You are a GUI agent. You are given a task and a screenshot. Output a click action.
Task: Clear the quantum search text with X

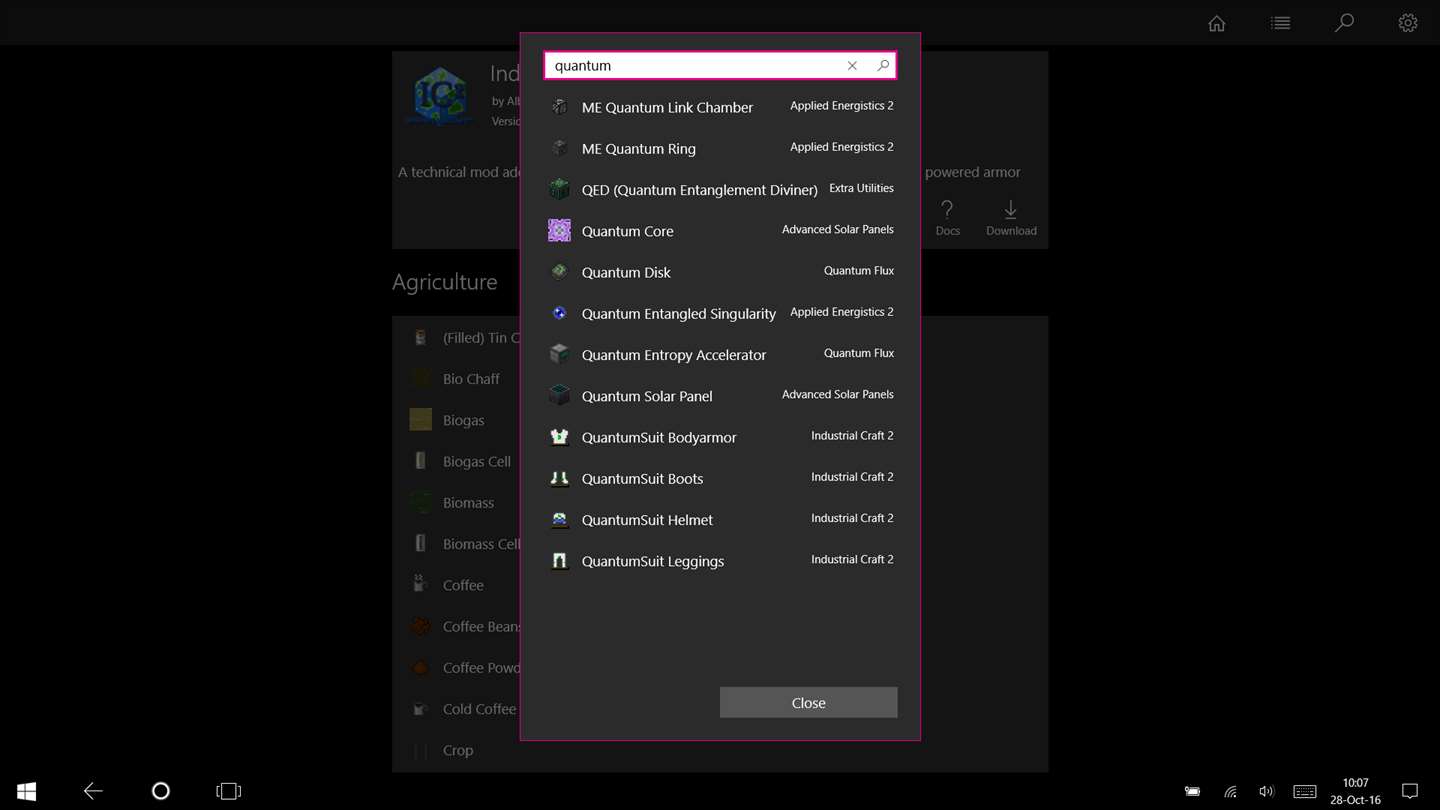click(x=852, y=65)
